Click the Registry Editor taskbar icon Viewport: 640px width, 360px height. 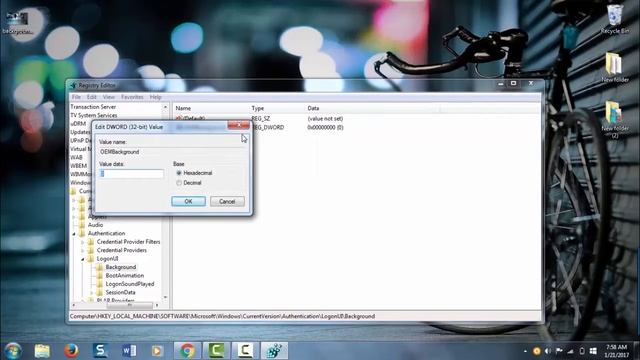pos(274,351)
